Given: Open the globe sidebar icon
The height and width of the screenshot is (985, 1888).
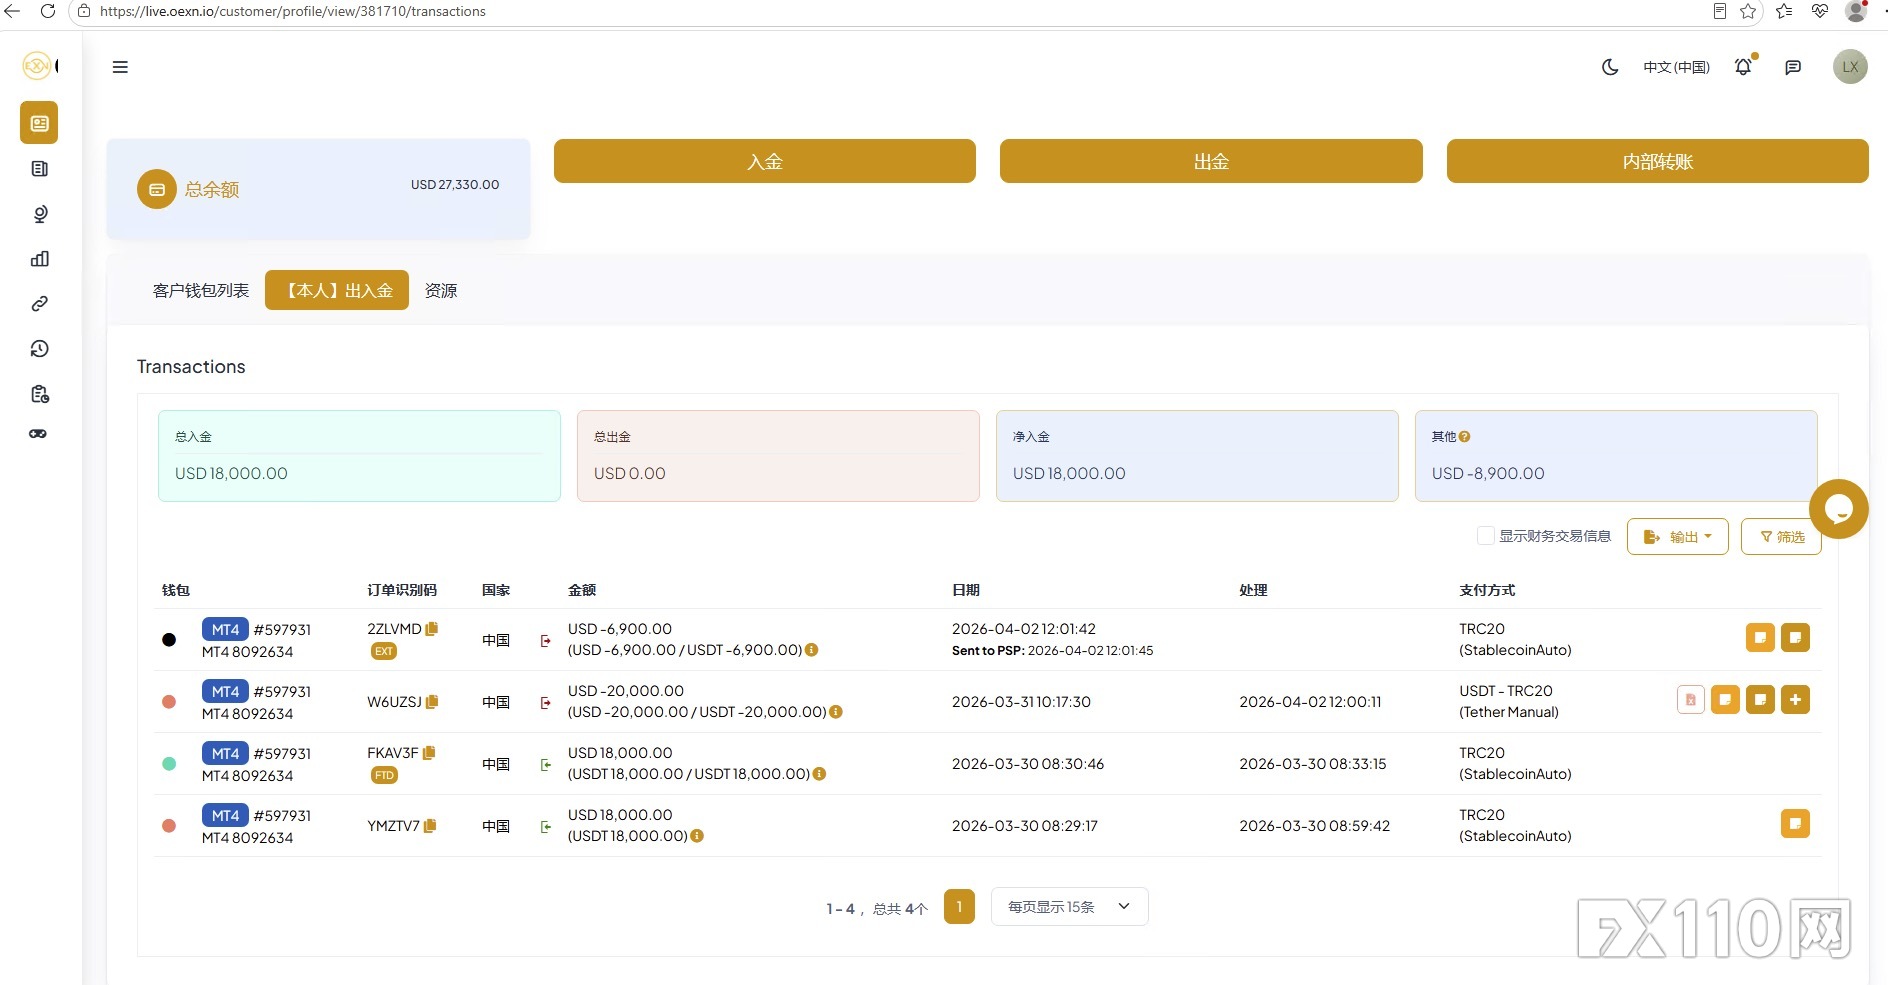Looking at the screenshot, I should pyautogui.click(x=39, y=214).
